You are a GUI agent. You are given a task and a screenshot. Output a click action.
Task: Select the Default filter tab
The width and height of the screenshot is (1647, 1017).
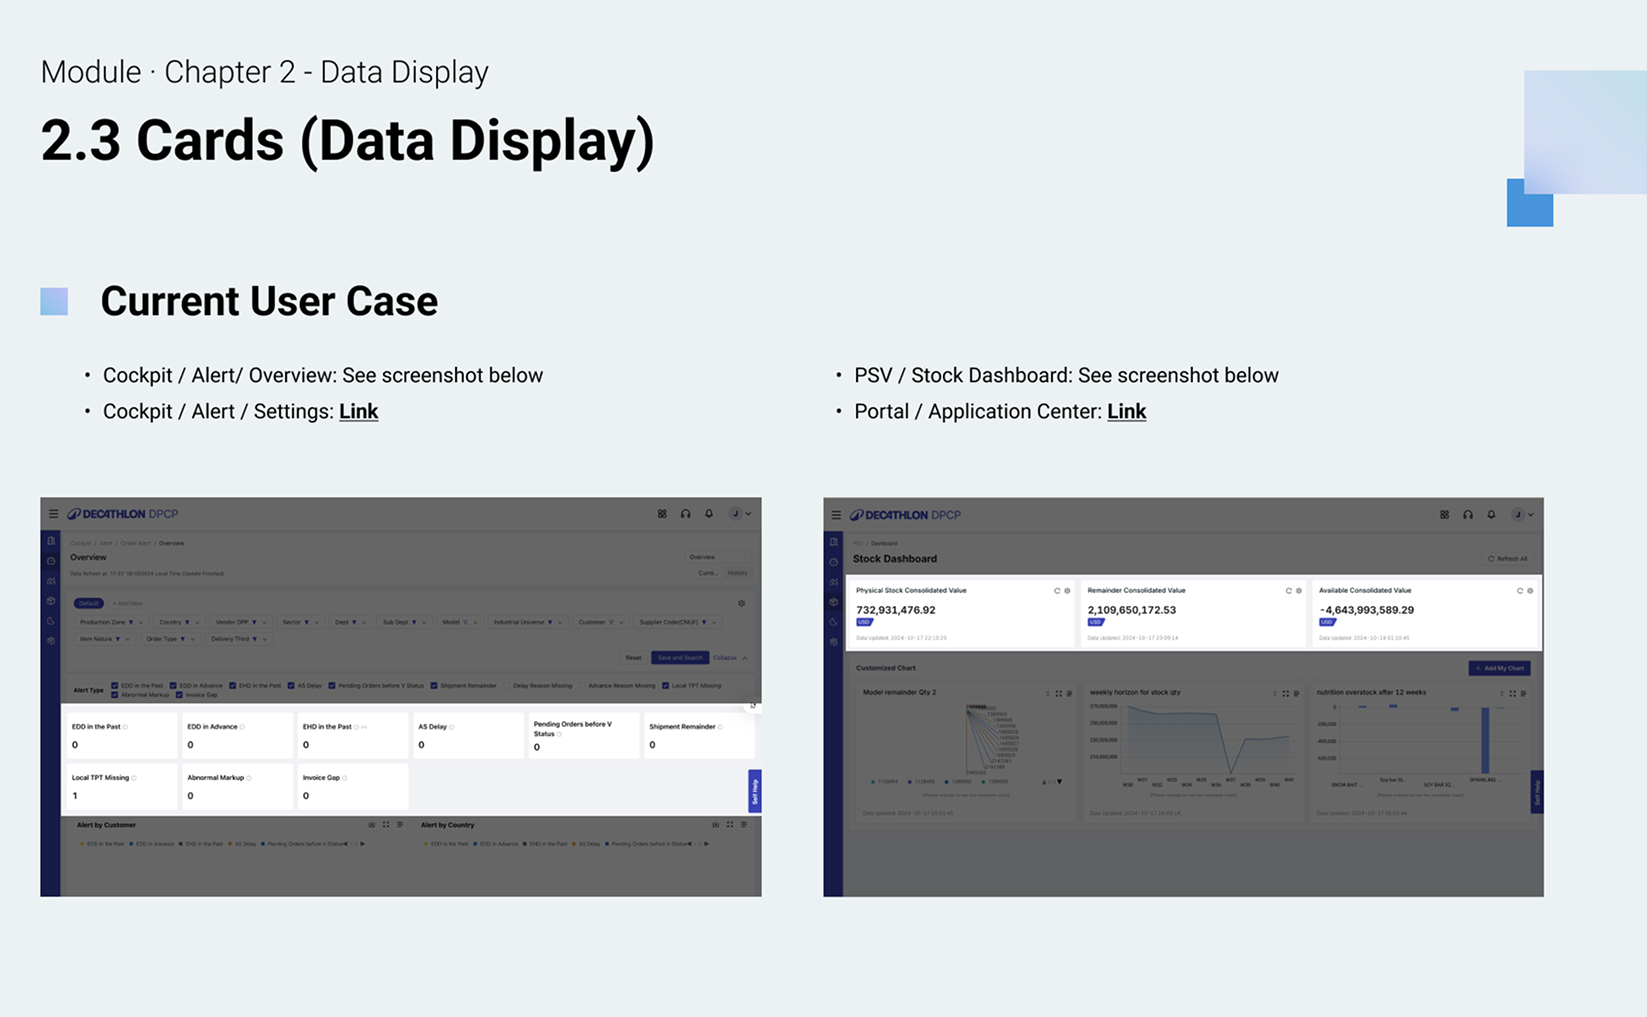pos(89,603)
